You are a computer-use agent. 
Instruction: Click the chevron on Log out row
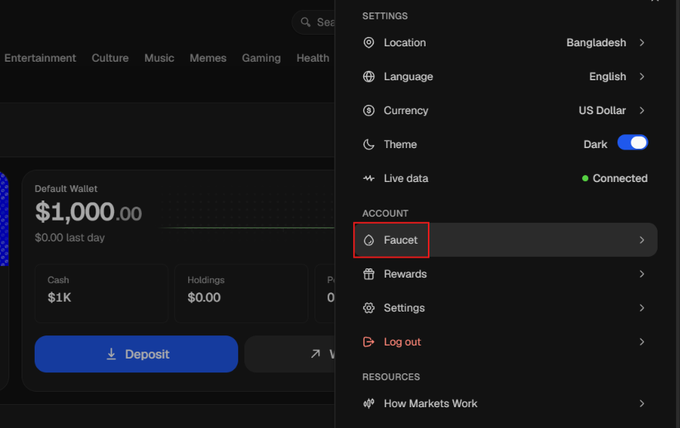click(x=642, y=342)
